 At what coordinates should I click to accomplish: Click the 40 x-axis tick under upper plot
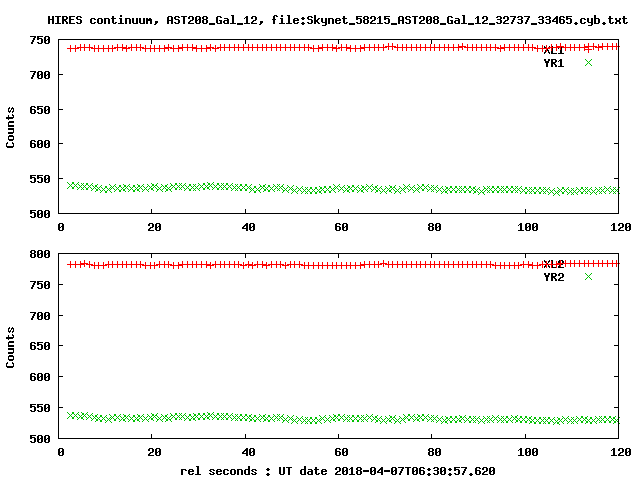(248, 227)
